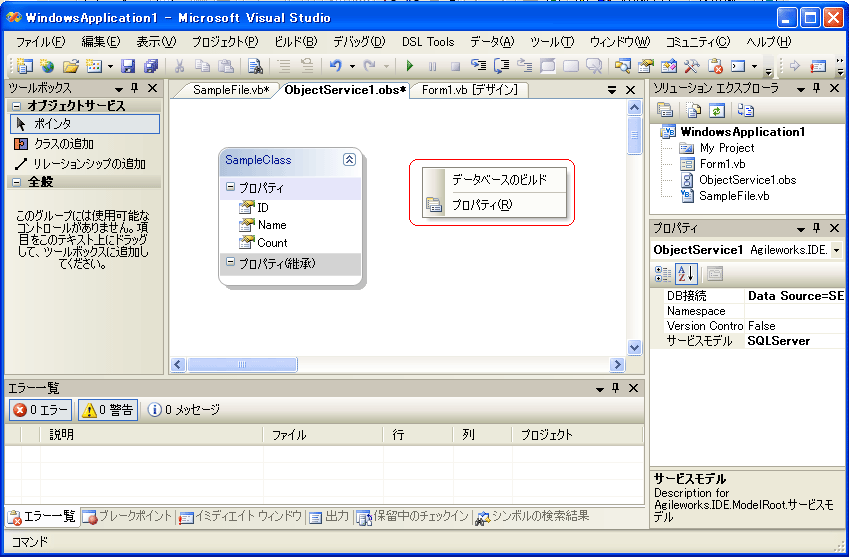This screenshot has height=557, width=849.
Task: Select Form1.vb in Solution Explorer
Action: 722,164
